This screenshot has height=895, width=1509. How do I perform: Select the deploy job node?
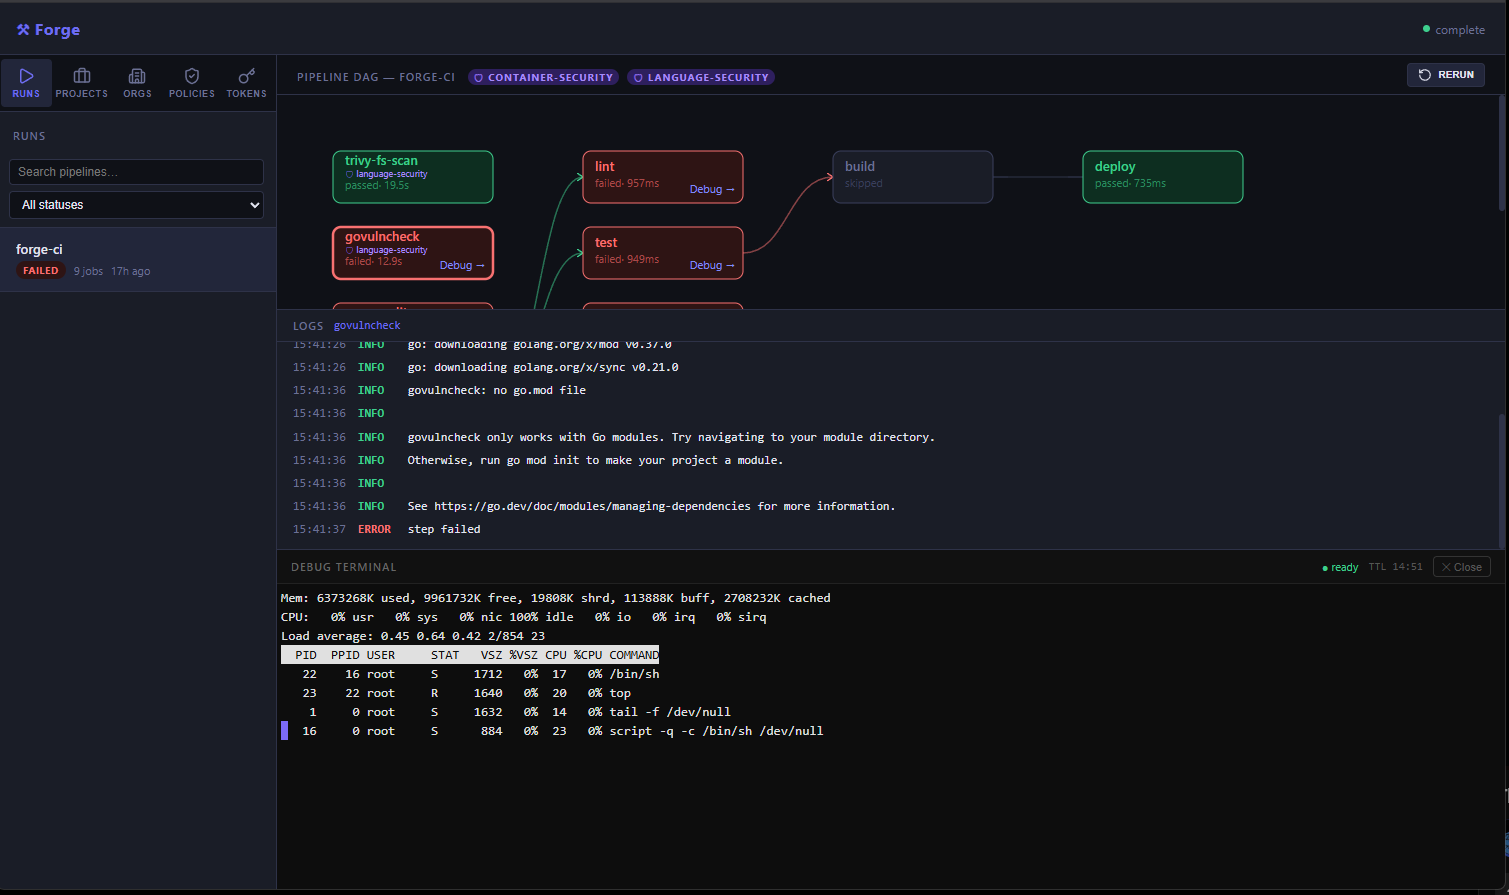tap(1163, 177)
